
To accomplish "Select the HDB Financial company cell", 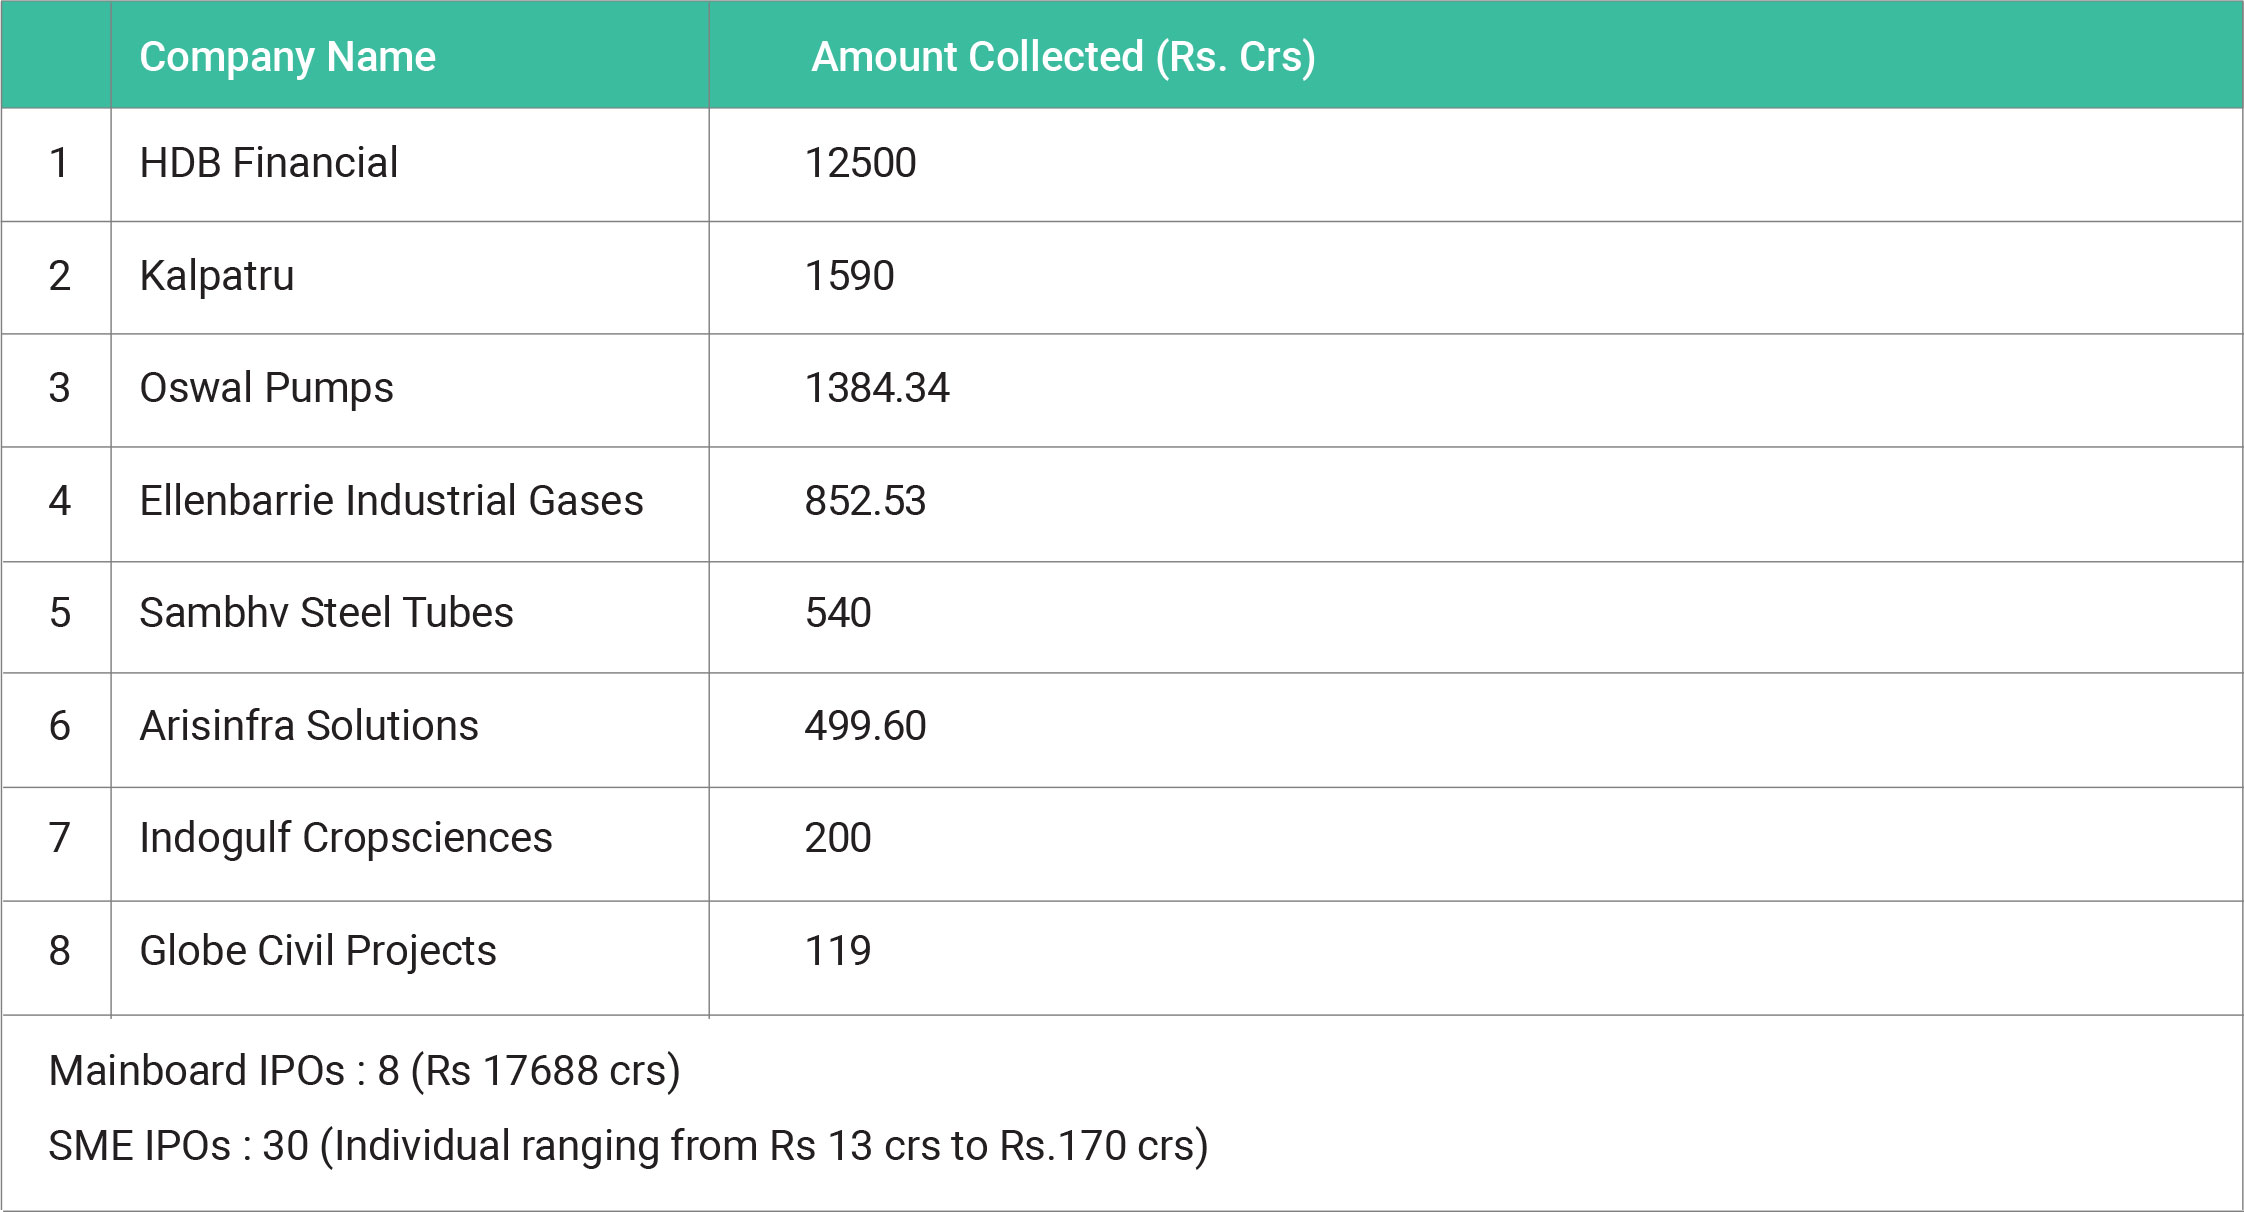I will [x=268, y=163].
